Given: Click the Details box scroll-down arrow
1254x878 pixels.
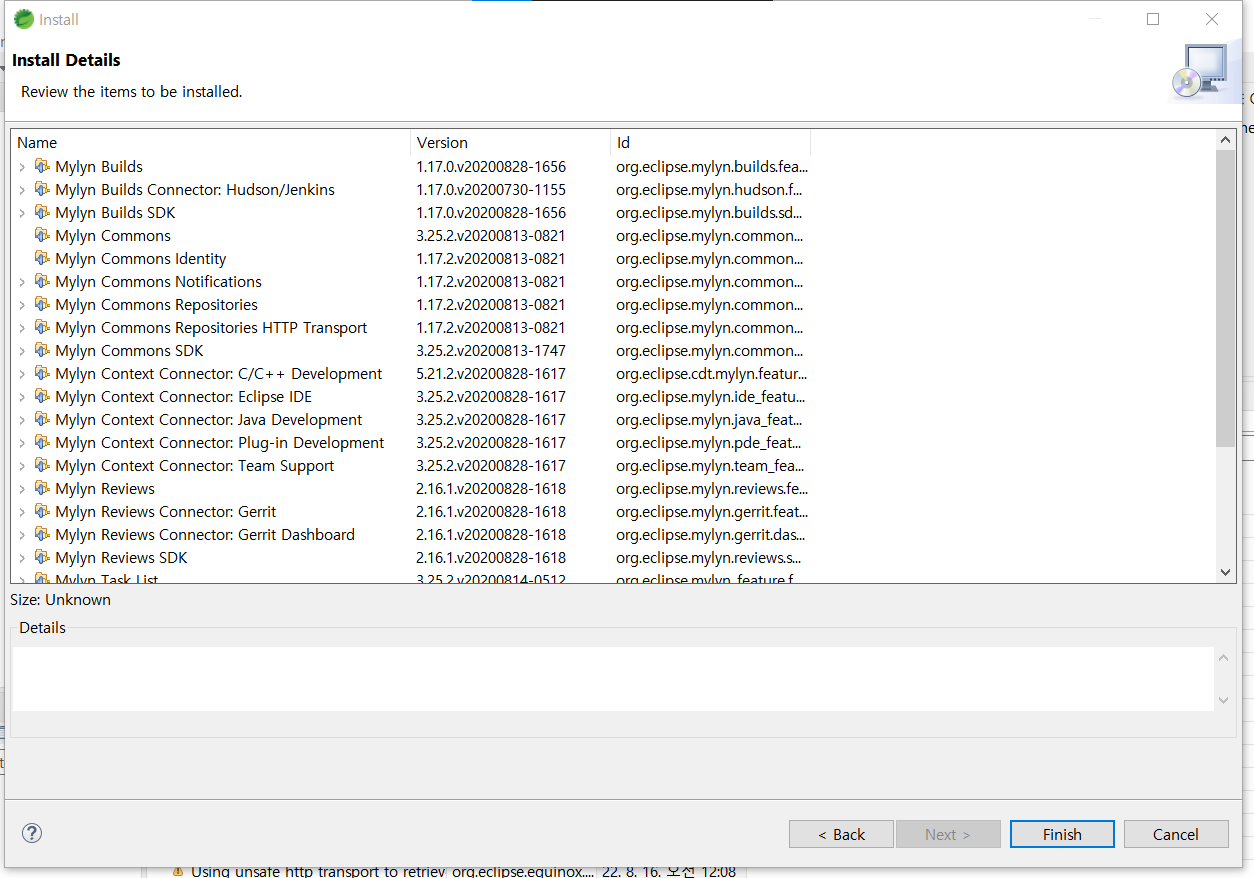Looking at the screenshot, I should tap(1223, 700).
